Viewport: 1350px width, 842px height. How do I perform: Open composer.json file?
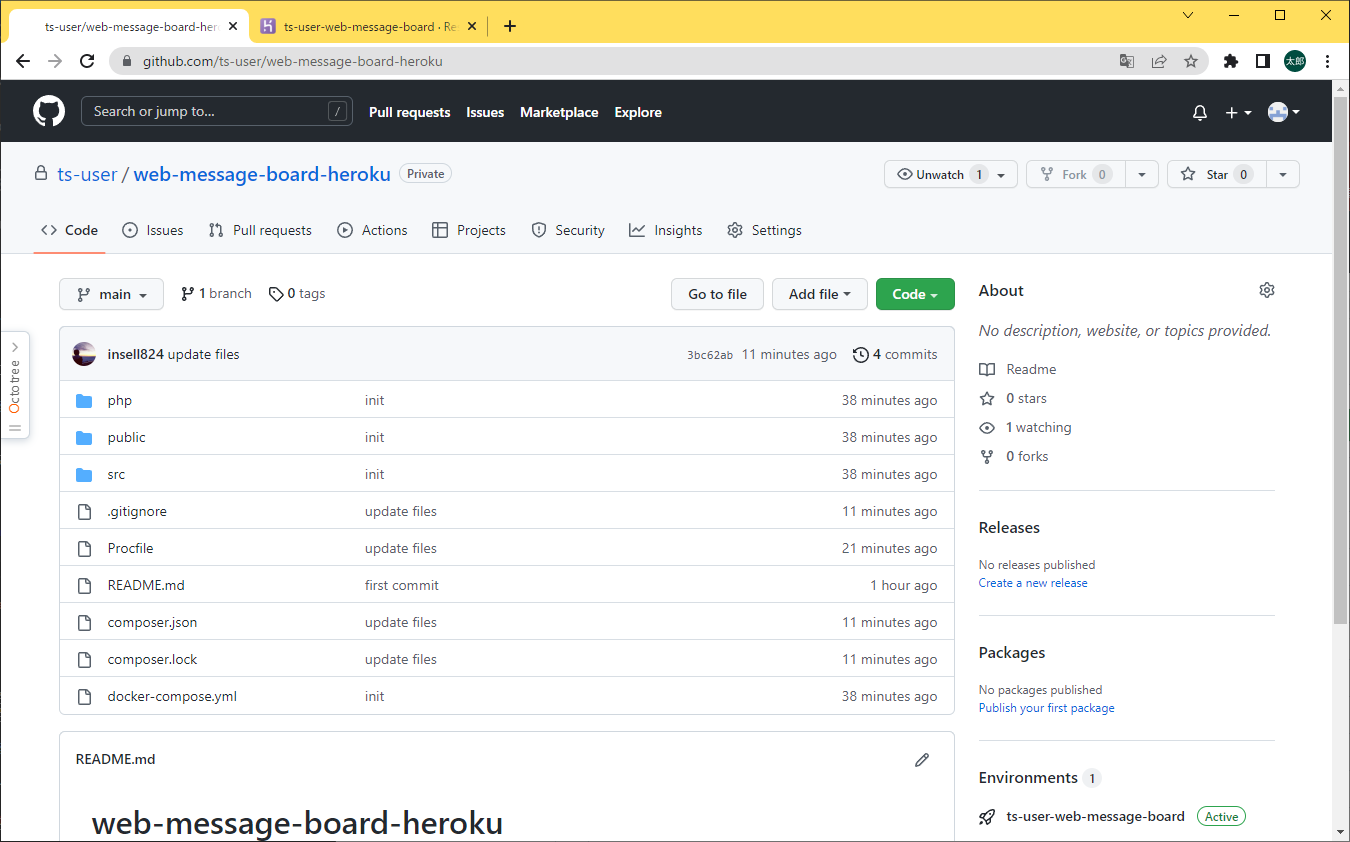[x=153, y=622]
